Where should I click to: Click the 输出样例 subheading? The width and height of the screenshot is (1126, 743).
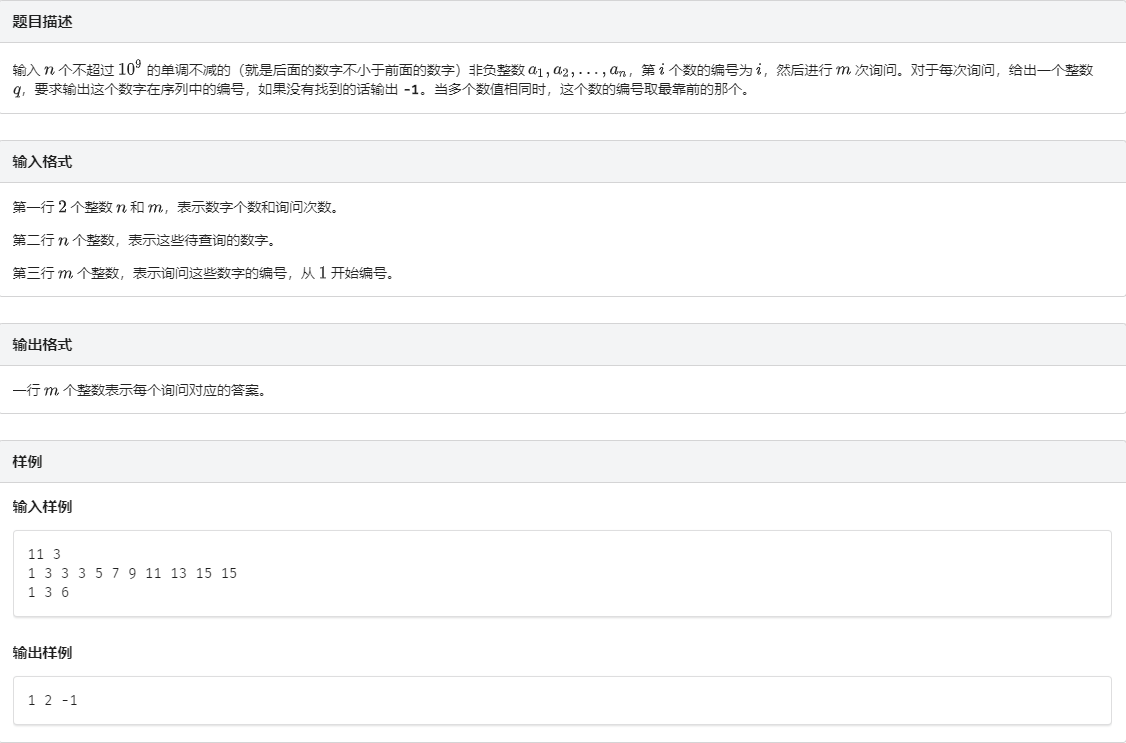(x=42, y=653)
